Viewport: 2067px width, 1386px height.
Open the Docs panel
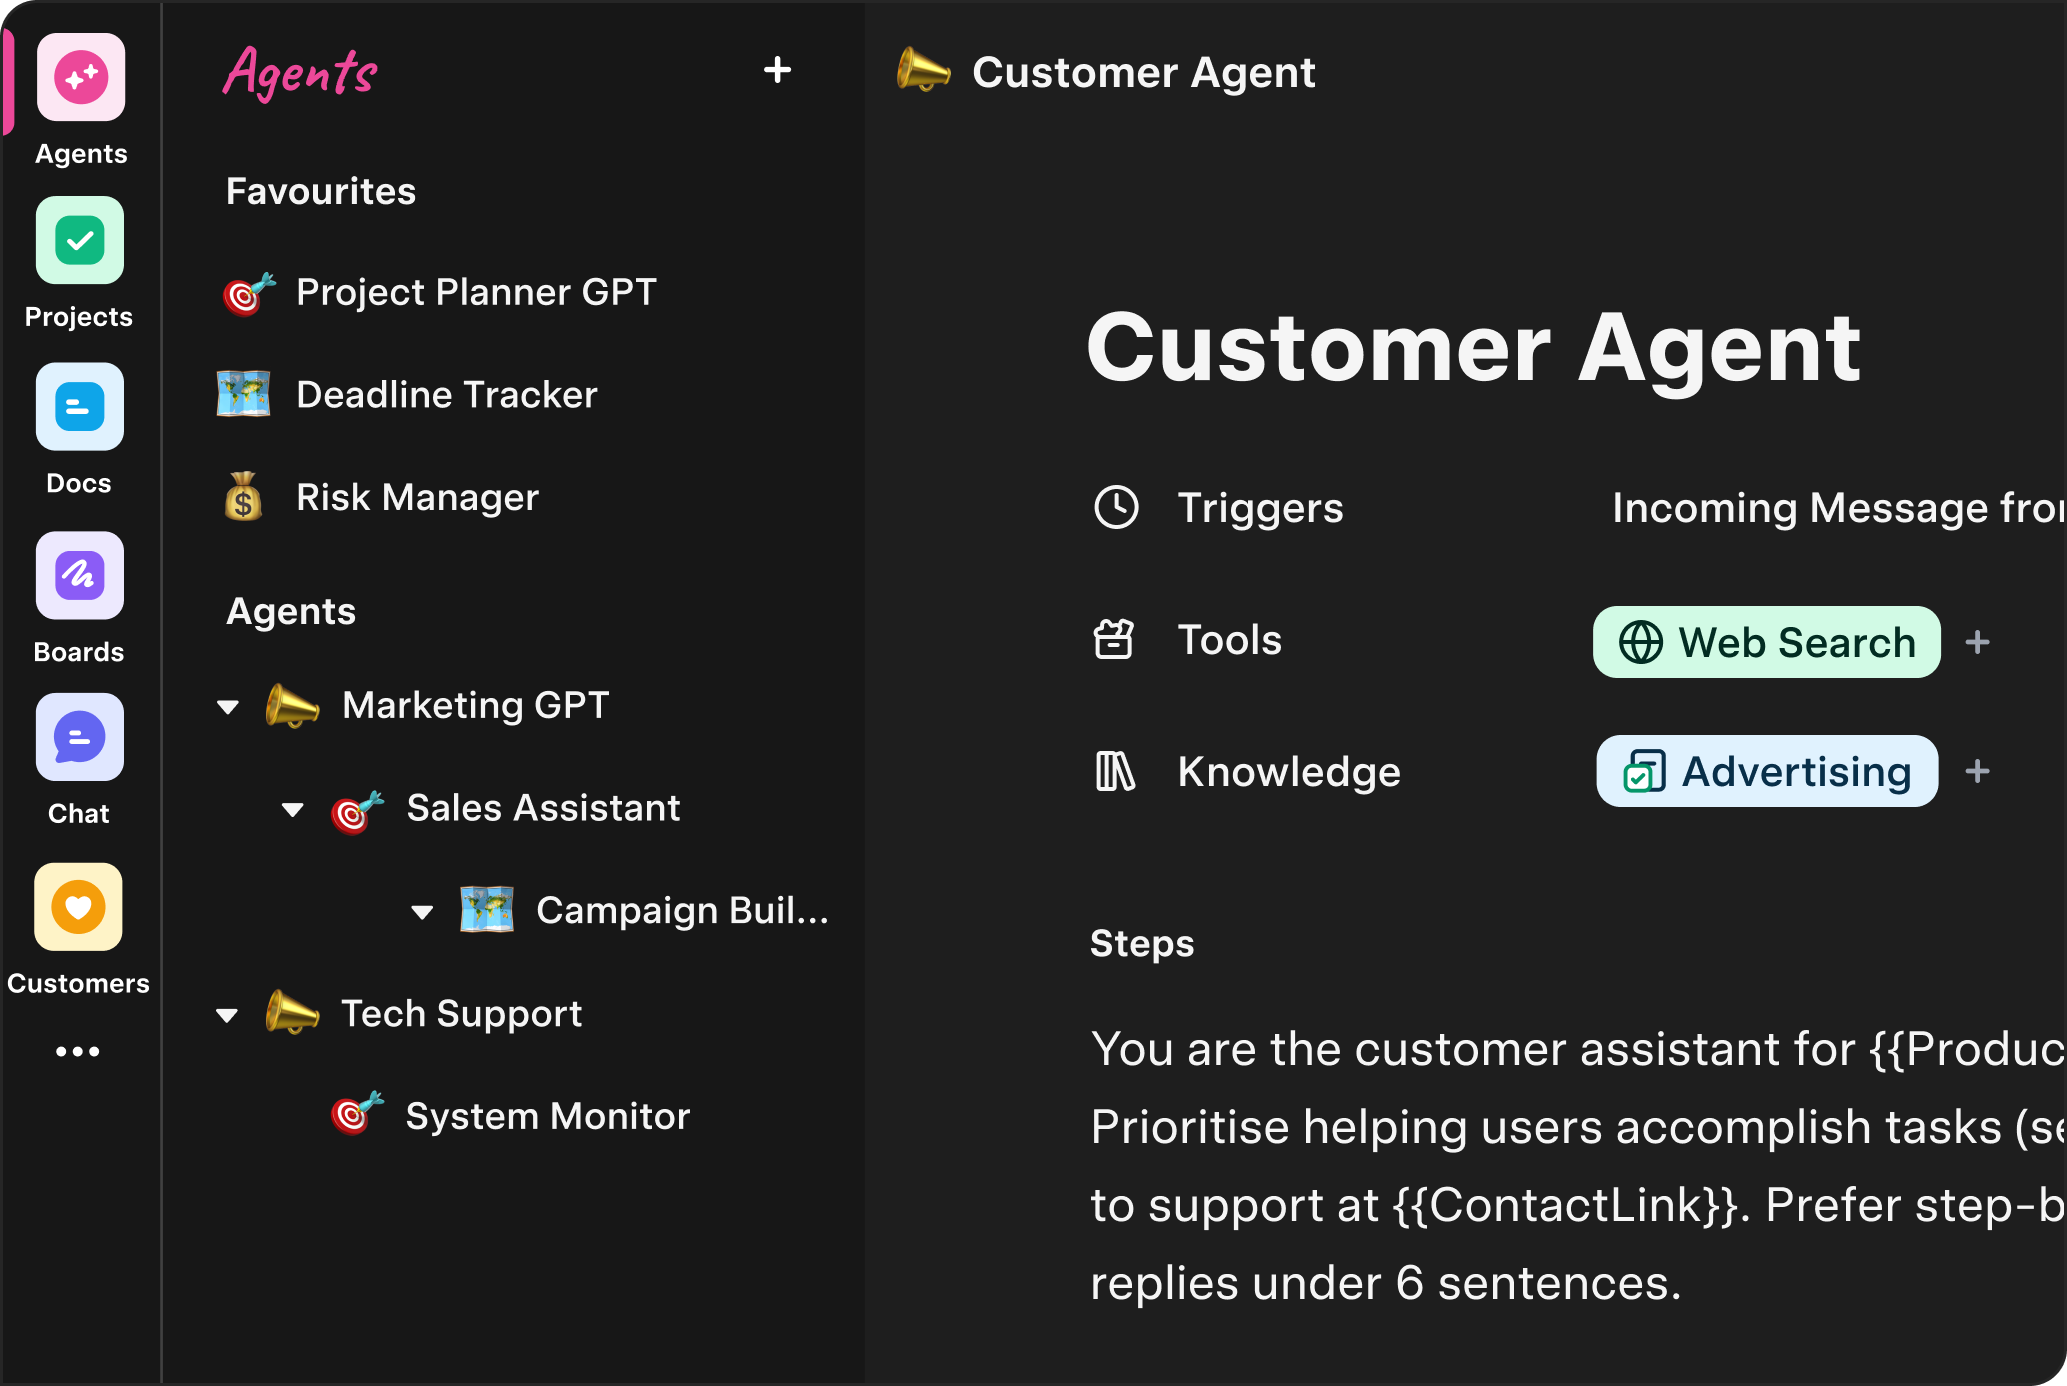79,406
